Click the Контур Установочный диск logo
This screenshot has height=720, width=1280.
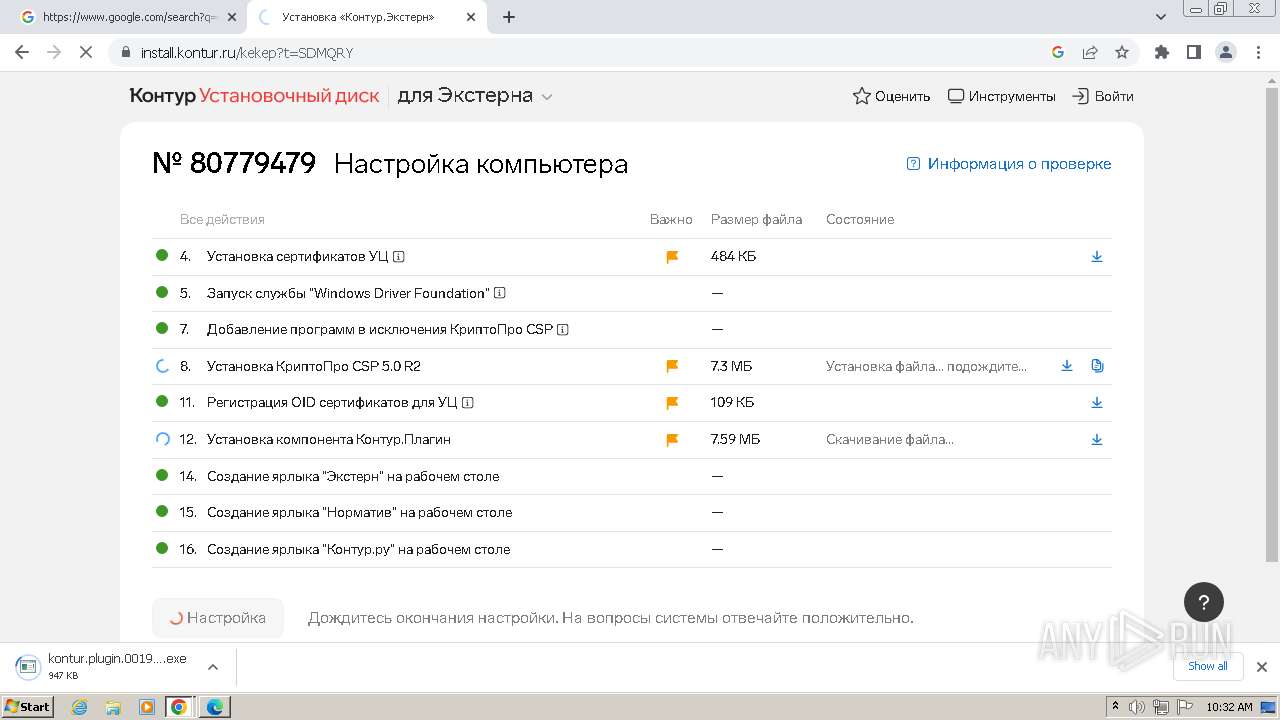point(254,97)
